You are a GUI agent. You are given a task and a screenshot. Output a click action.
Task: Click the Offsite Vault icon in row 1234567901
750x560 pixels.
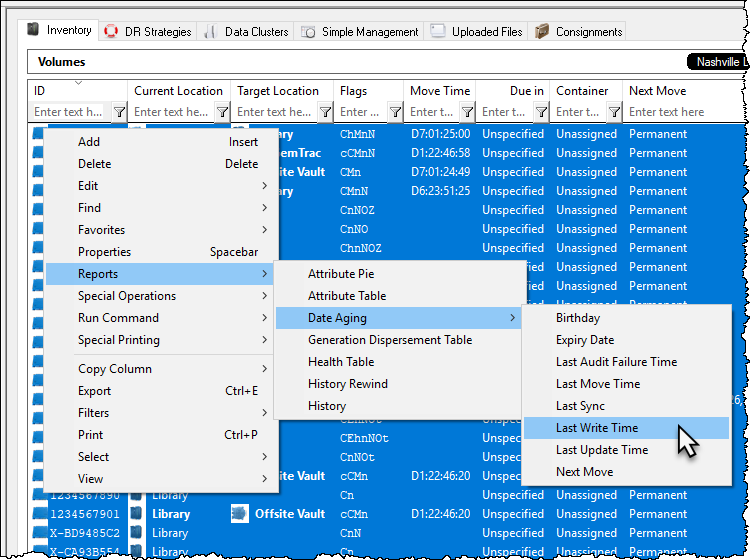[240, 514]
